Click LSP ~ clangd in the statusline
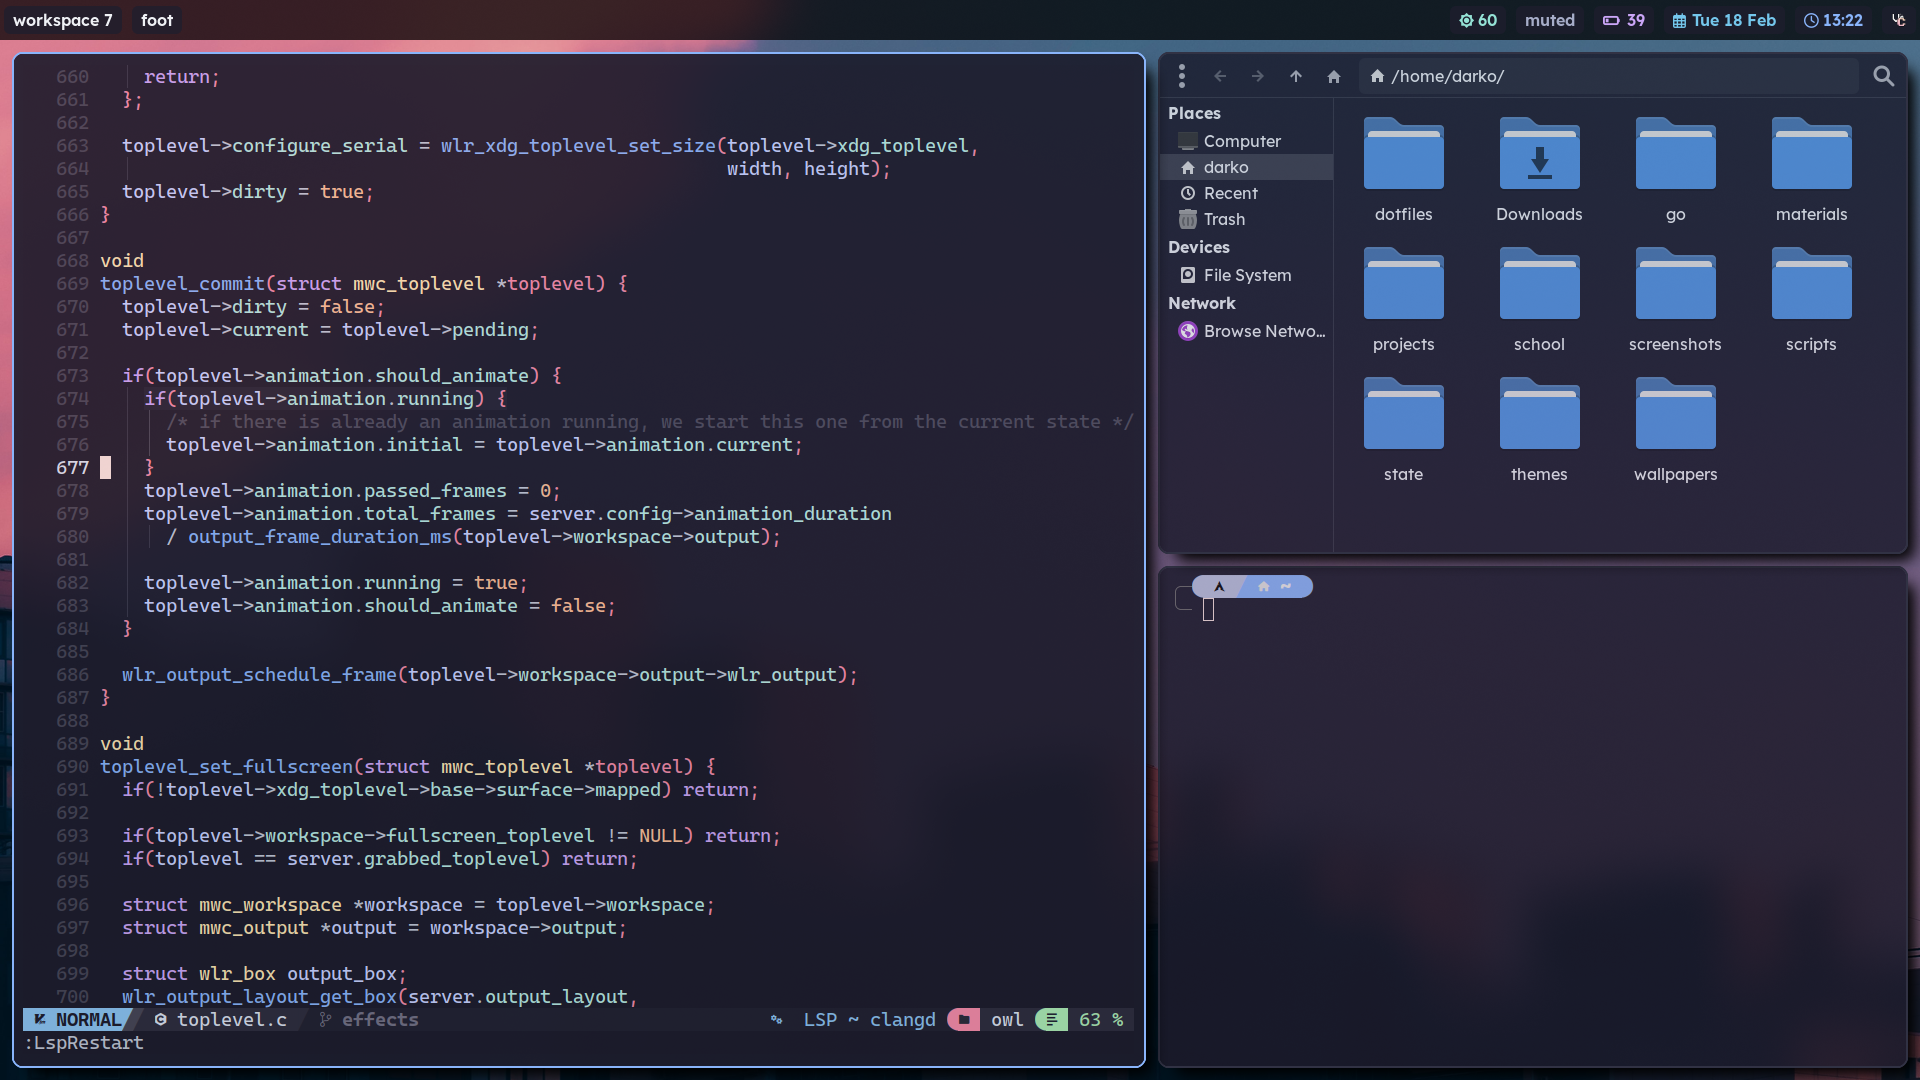This screenshot has height=1080, width=1920. coord(869,1019)
